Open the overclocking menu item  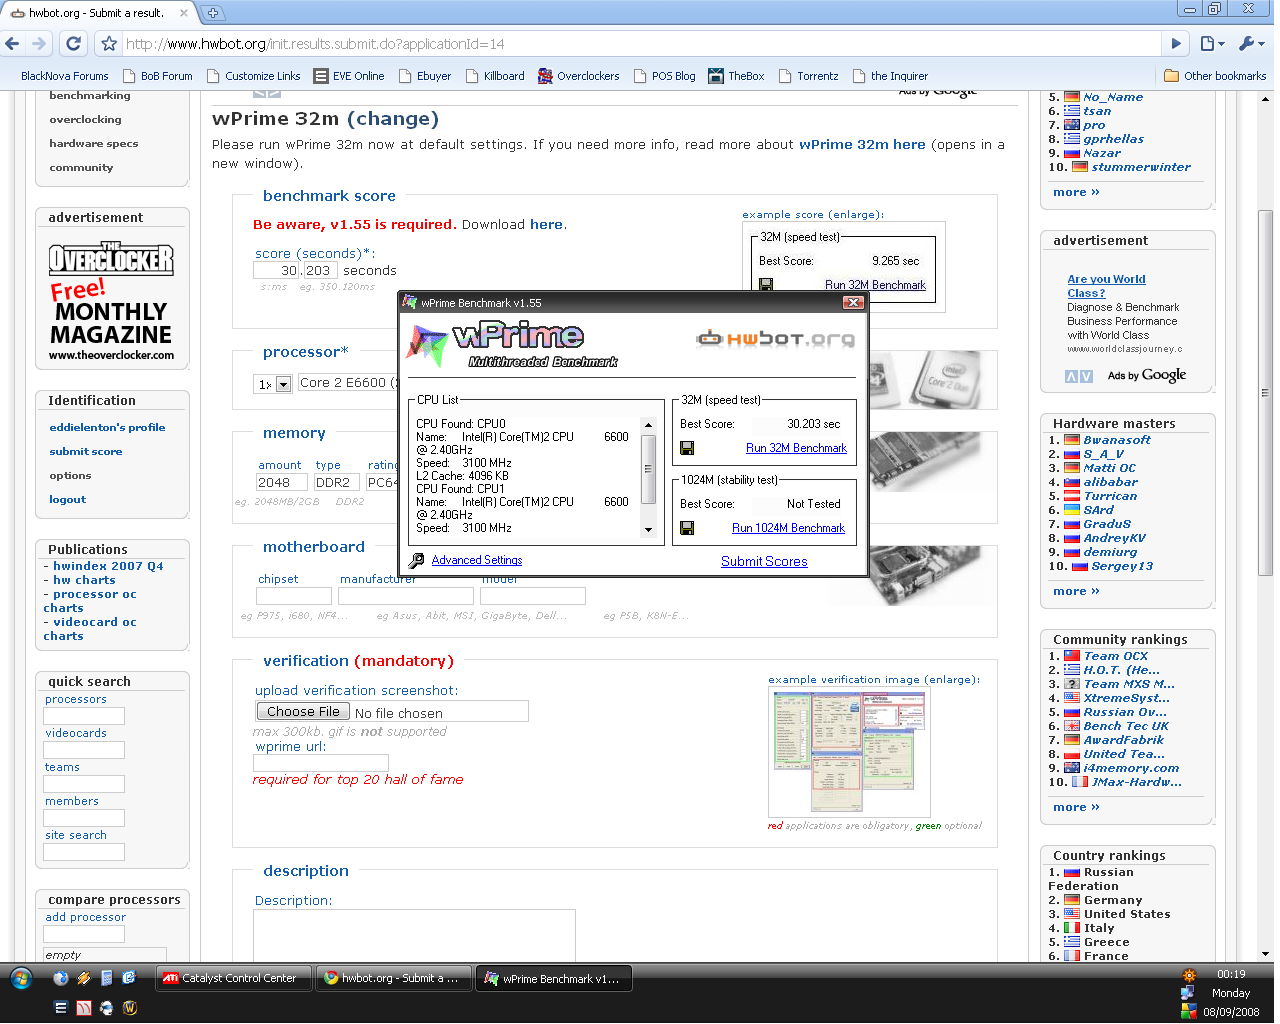(85, 120)
